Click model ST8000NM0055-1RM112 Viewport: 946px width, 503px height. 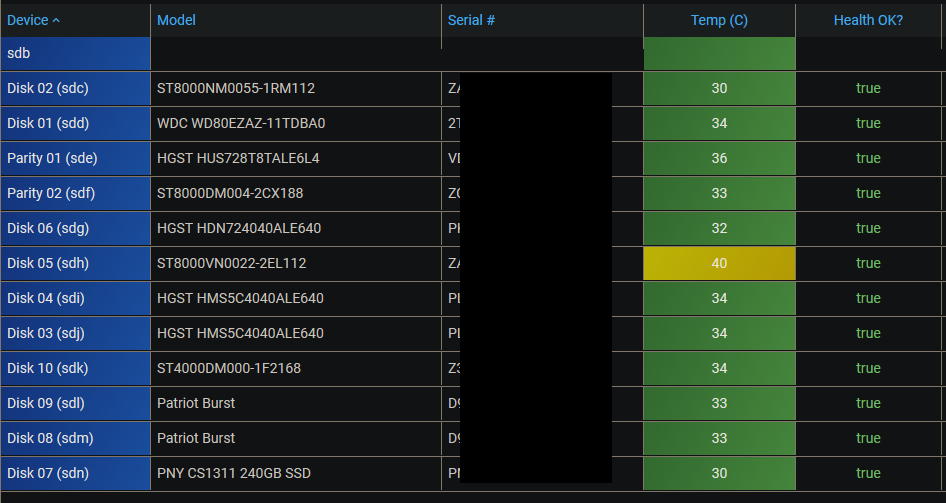click(x=236, y=88)
